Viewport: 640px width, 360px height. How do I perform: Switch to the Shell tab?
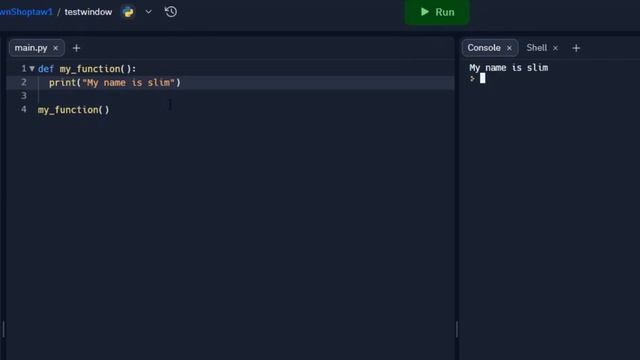point(536,48)
